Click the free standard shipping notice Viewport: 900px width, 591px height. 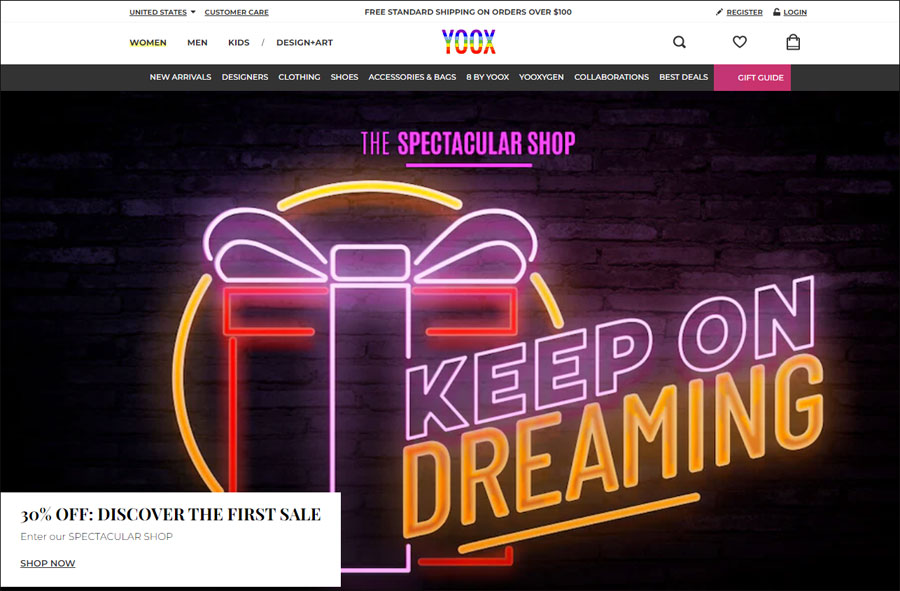coord(468,12)
